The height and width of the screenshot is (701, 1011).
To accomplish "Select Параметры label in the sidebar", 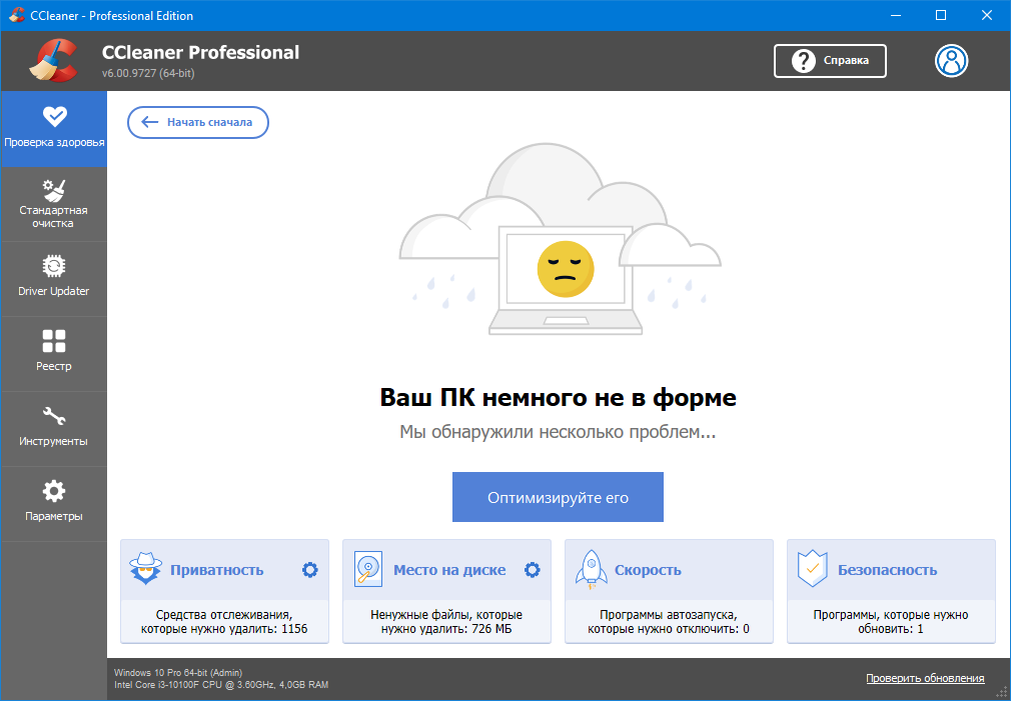I will [x=54, y=517].
